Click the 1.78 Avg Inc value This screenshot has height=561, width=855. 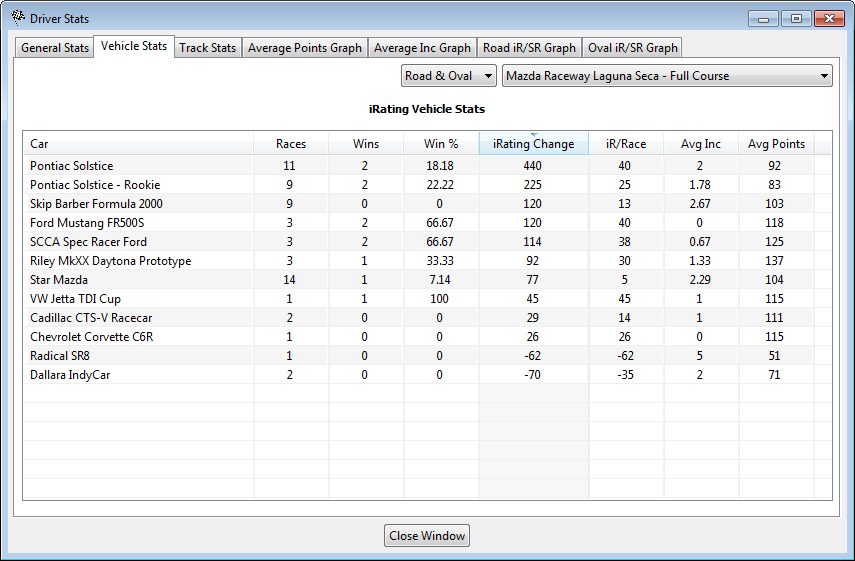pyautogui.click(x=700, y=185)
